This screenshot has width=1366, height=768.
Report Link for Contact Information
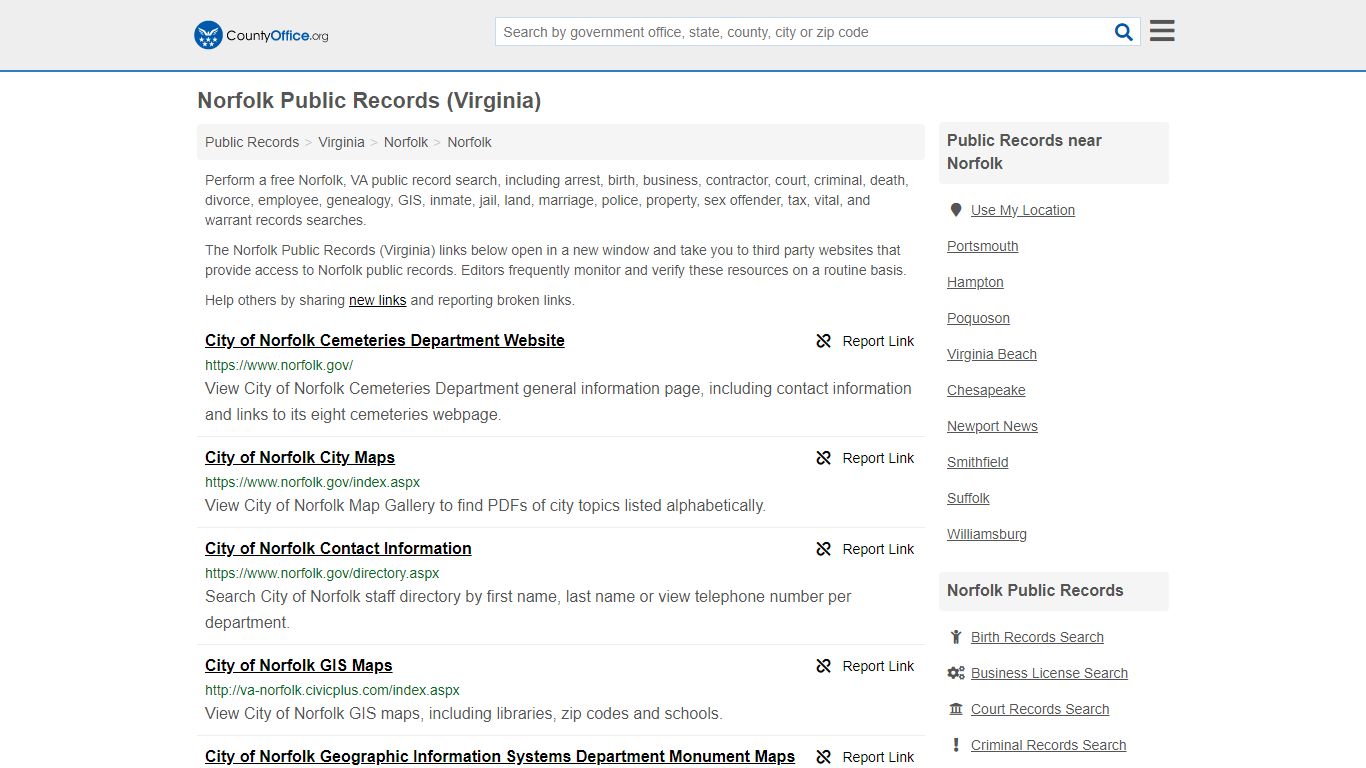pyautogui.click(x=865, y=549)
